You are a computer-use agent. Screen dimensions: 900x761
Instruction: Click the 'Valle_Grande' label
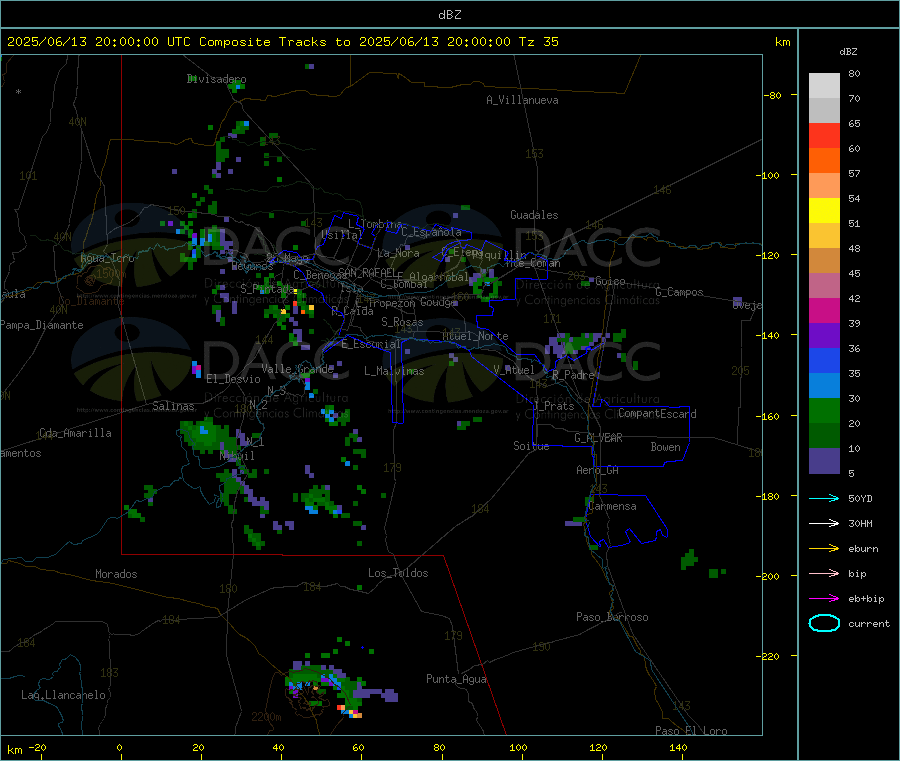pos(297,368)
